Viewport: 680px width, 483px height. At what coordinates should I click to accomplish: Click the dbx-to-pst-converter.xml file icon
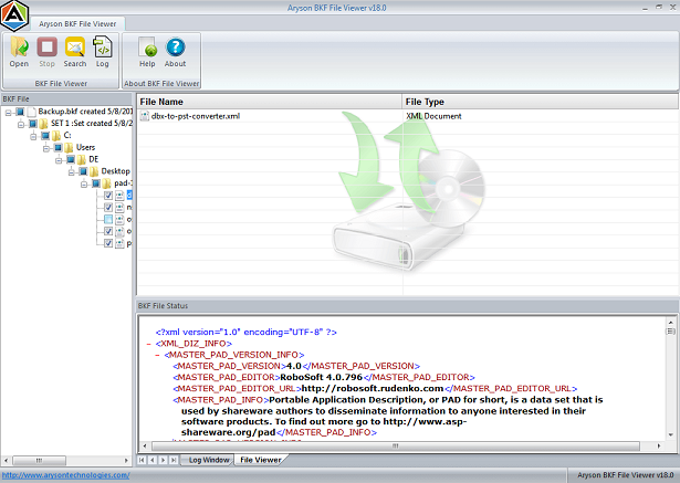point(144,116)
